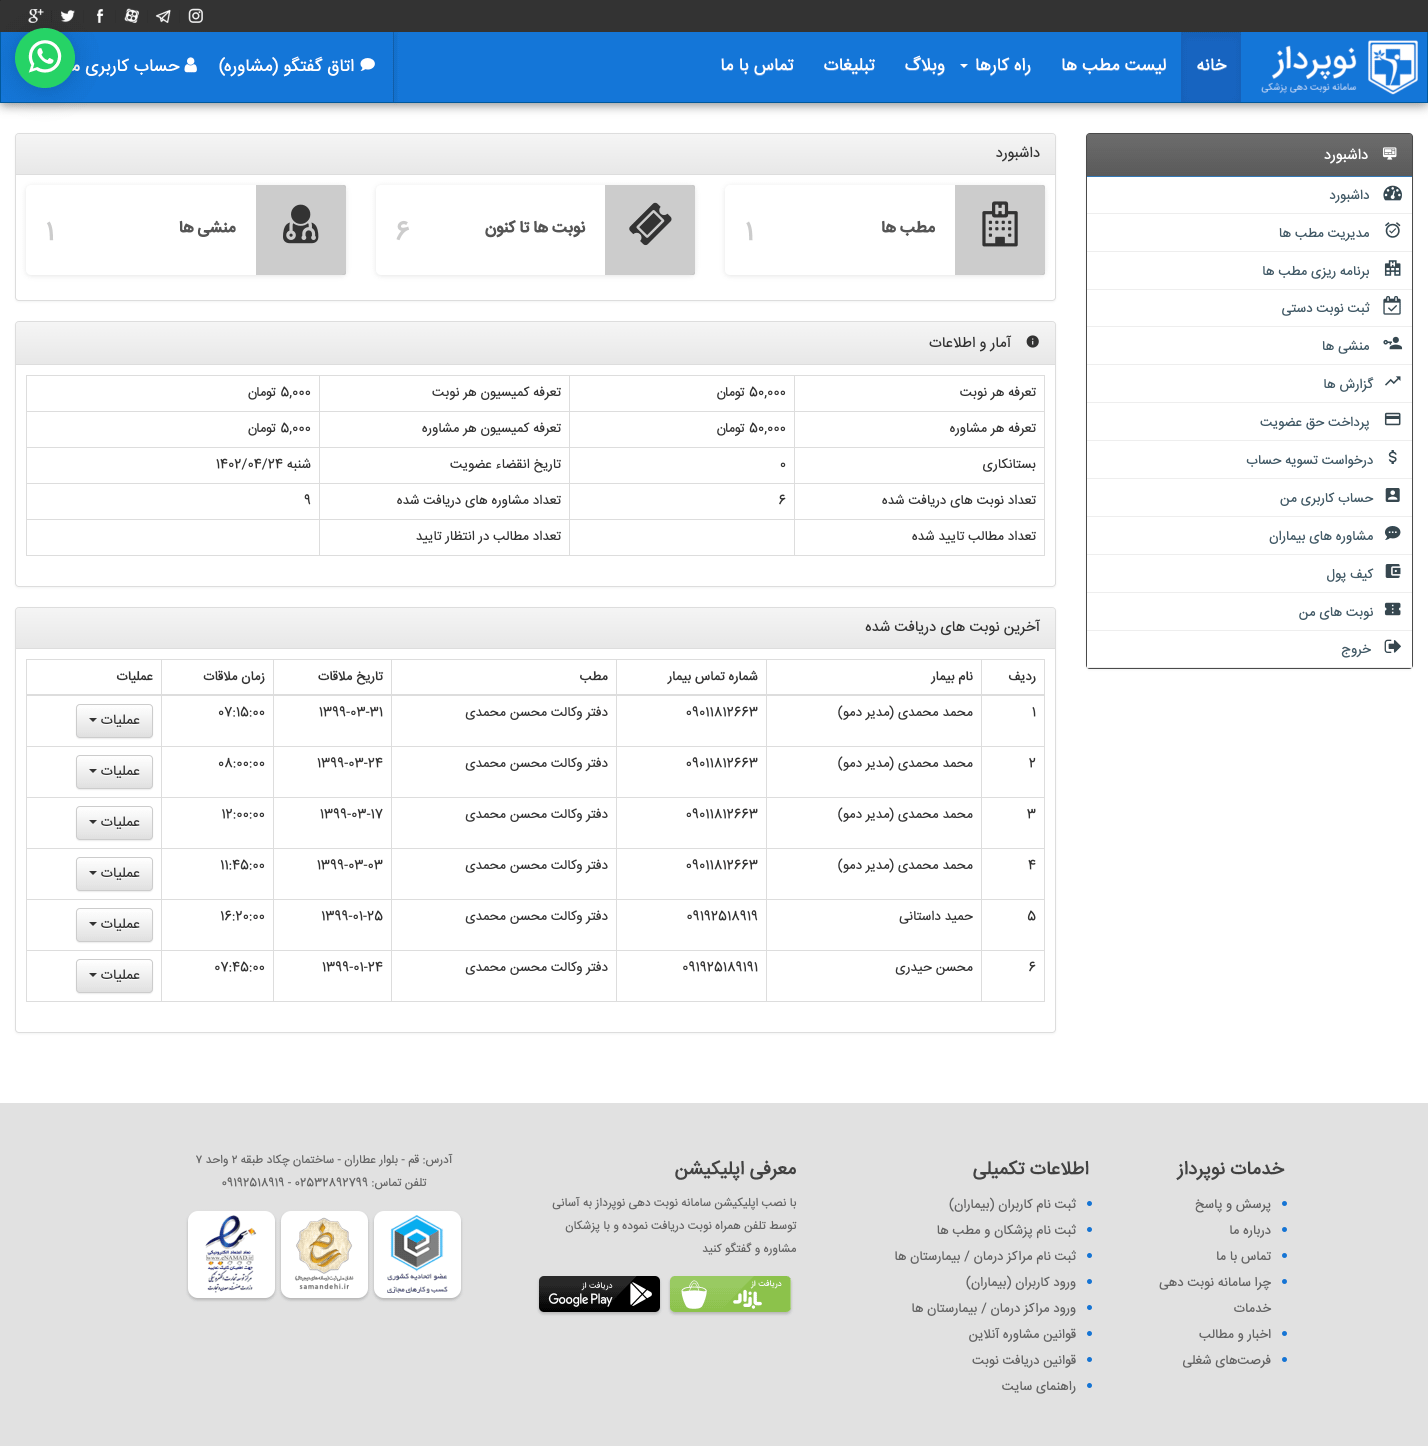Open ثبت نوبت دستی in sidebar
The image size is (1428, 1446).
click(1325, 308)
